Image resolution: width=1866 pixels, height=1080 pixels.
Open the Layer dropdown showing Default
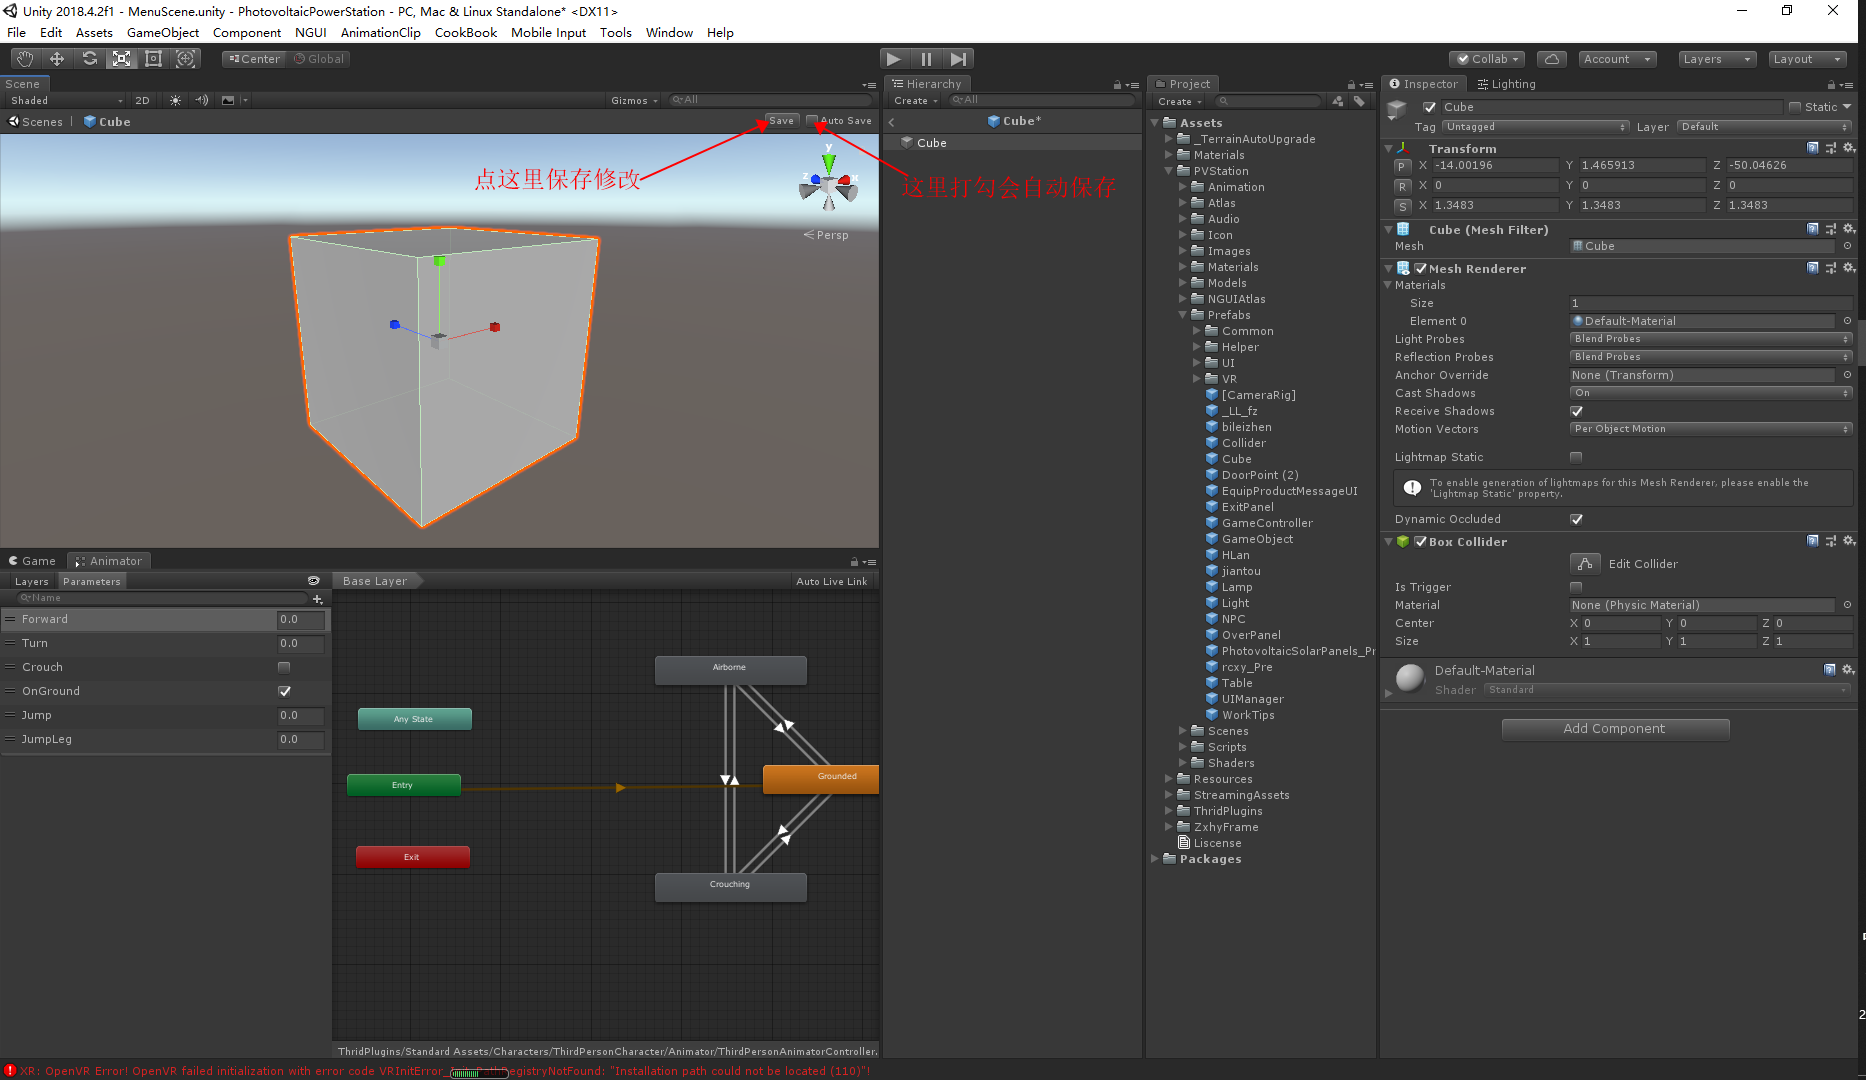click(1764, 127)
